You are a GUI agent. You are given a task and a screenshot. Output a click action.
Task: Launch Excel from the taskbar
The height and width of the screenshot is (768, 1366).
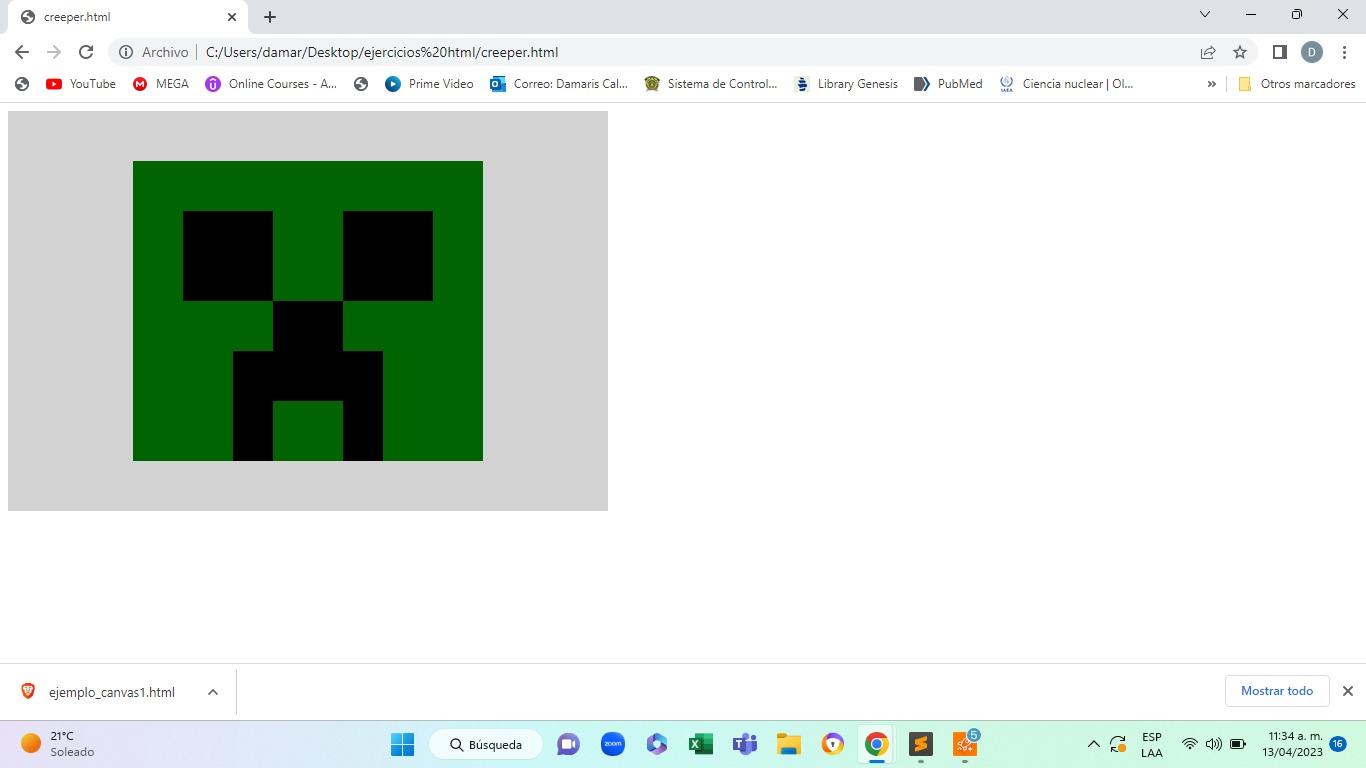[701, 744]
